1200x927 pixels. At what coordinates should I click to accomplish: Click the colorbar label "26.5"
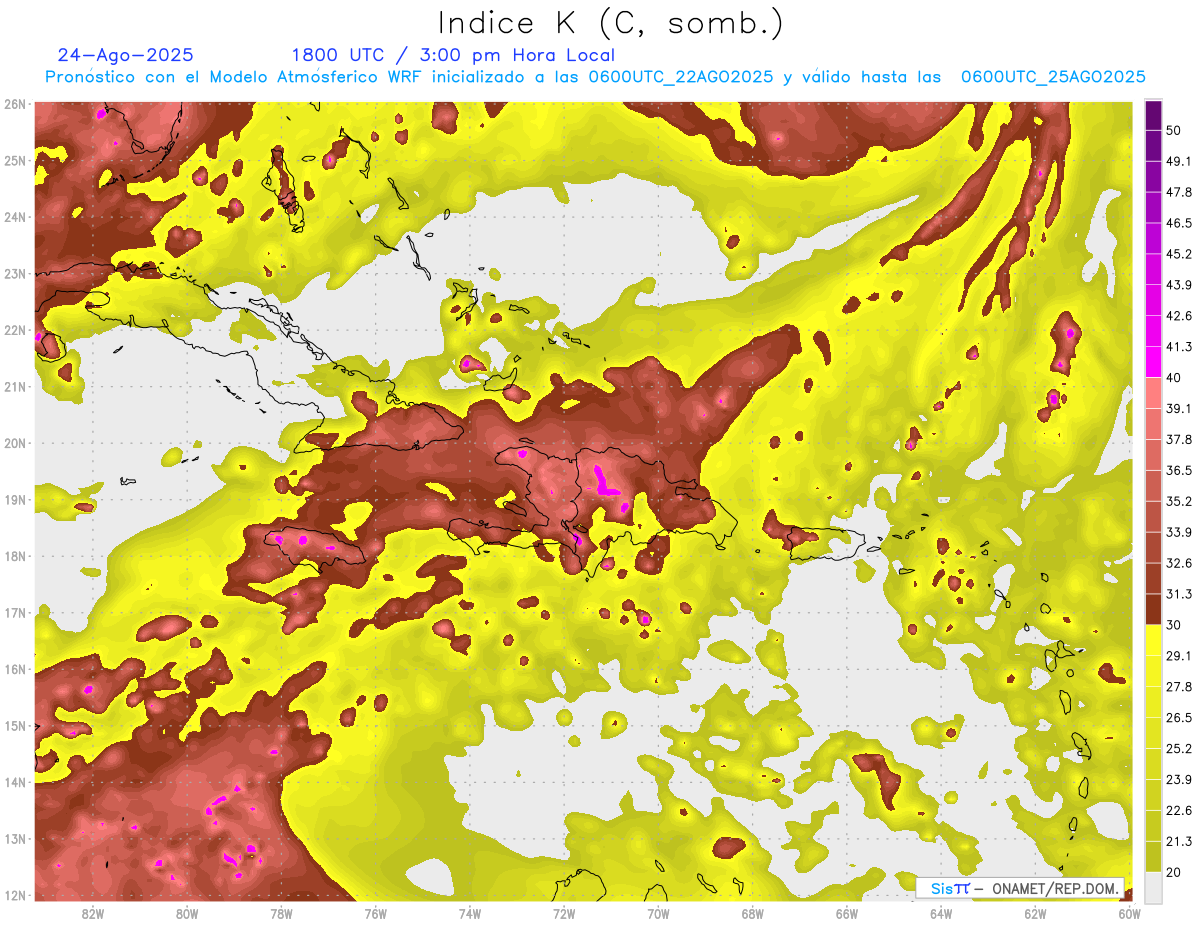click(1178, 717)
